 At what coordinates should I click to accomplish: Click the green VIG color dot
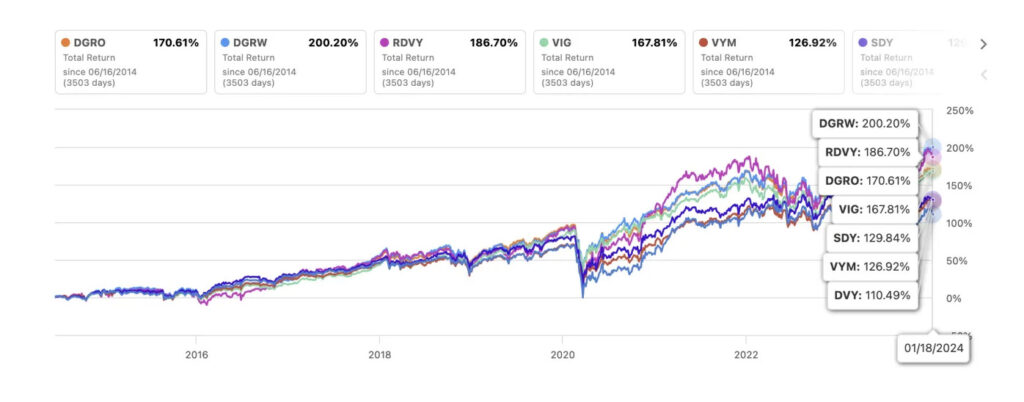544,43
